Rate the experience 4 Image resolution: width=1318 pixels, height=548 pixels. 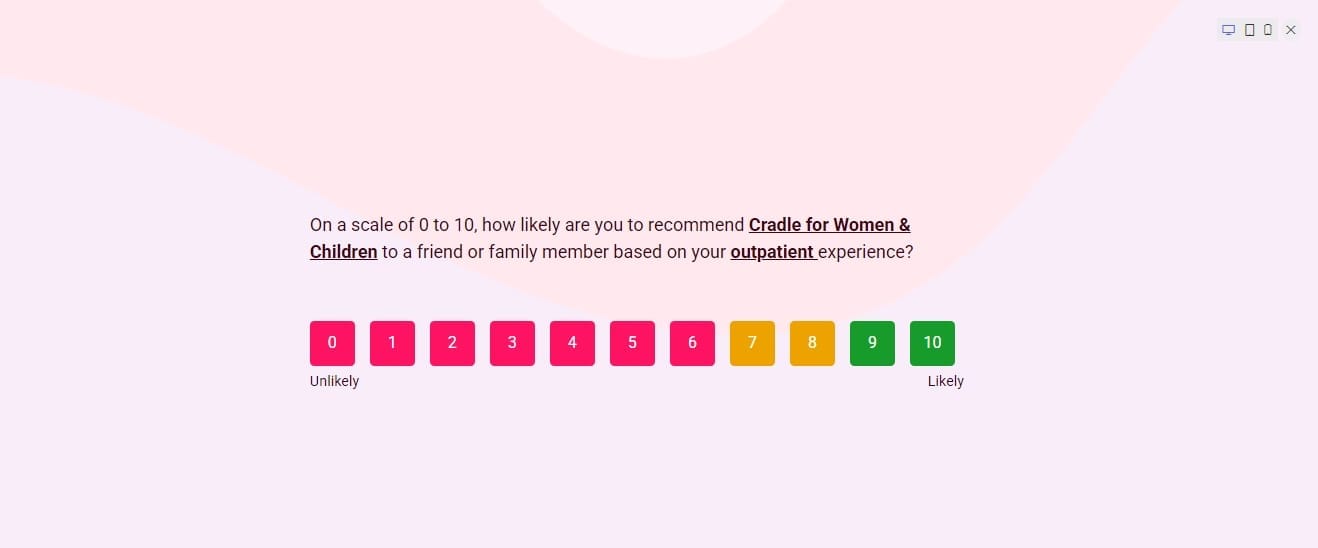(572, 343)
